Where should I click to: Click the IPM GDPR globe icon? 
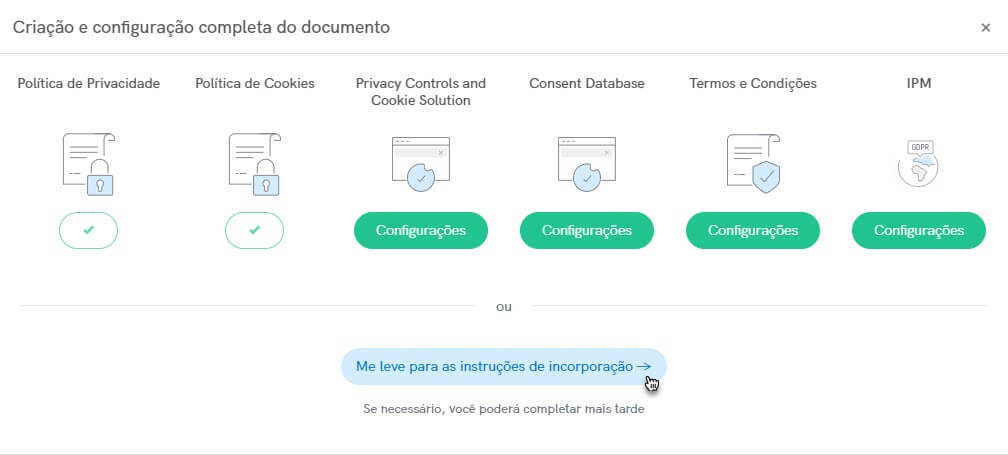919,165
